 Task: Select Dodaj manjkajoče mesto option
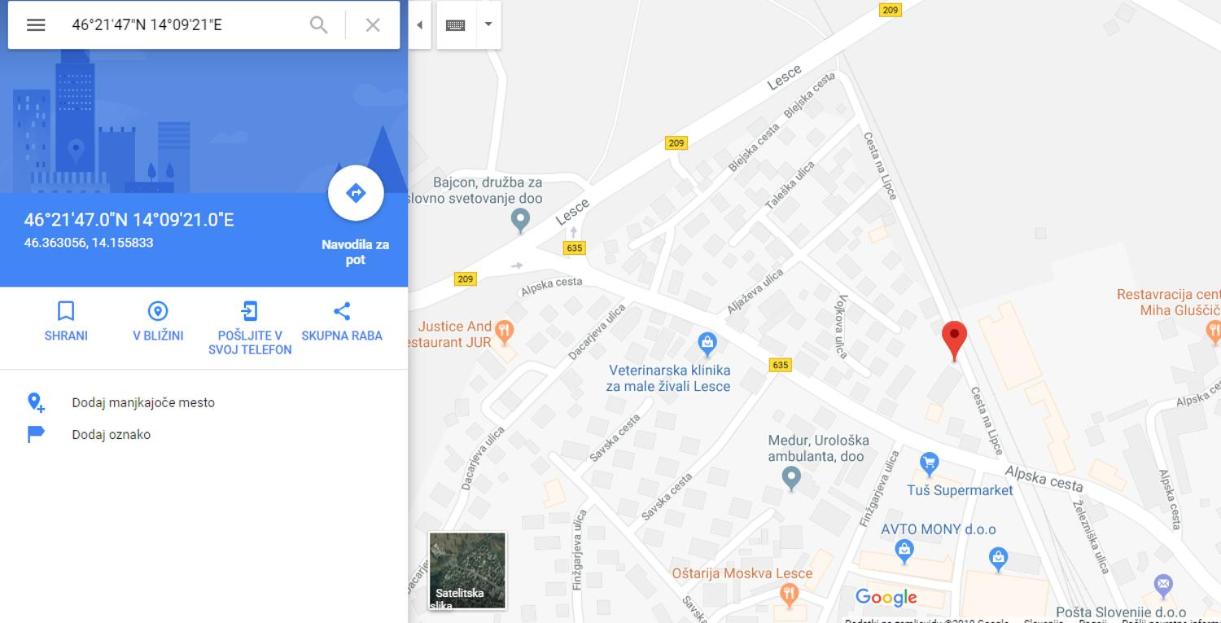[143, 403]
